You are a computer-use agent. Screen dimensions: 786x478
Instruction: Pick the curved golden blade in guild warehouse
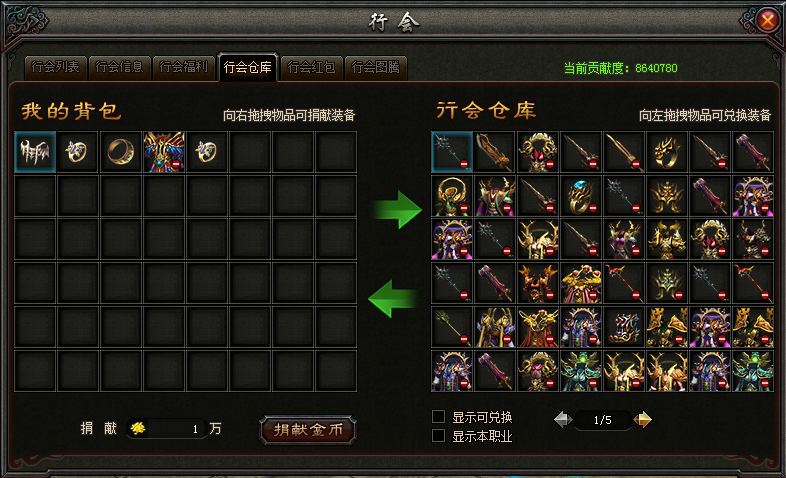[x=495, y=152]
